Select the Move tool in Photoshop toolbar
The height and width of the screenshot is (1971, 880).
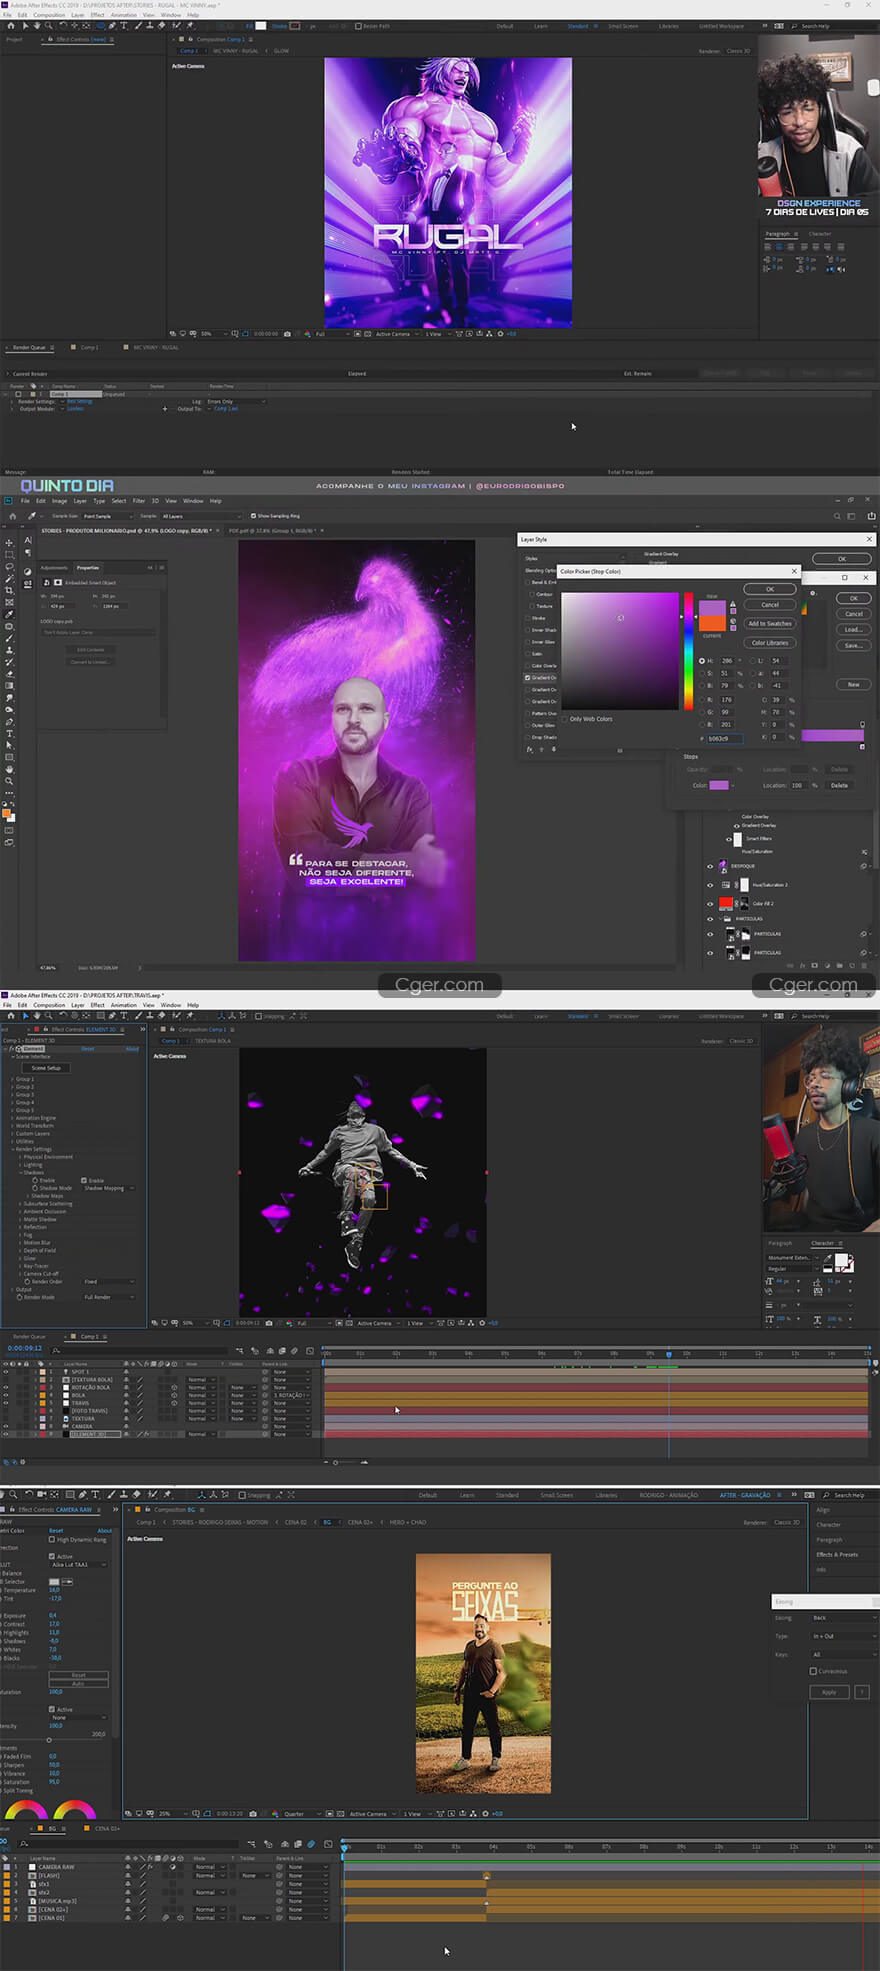pyautogui.click(x=9, y=543)
